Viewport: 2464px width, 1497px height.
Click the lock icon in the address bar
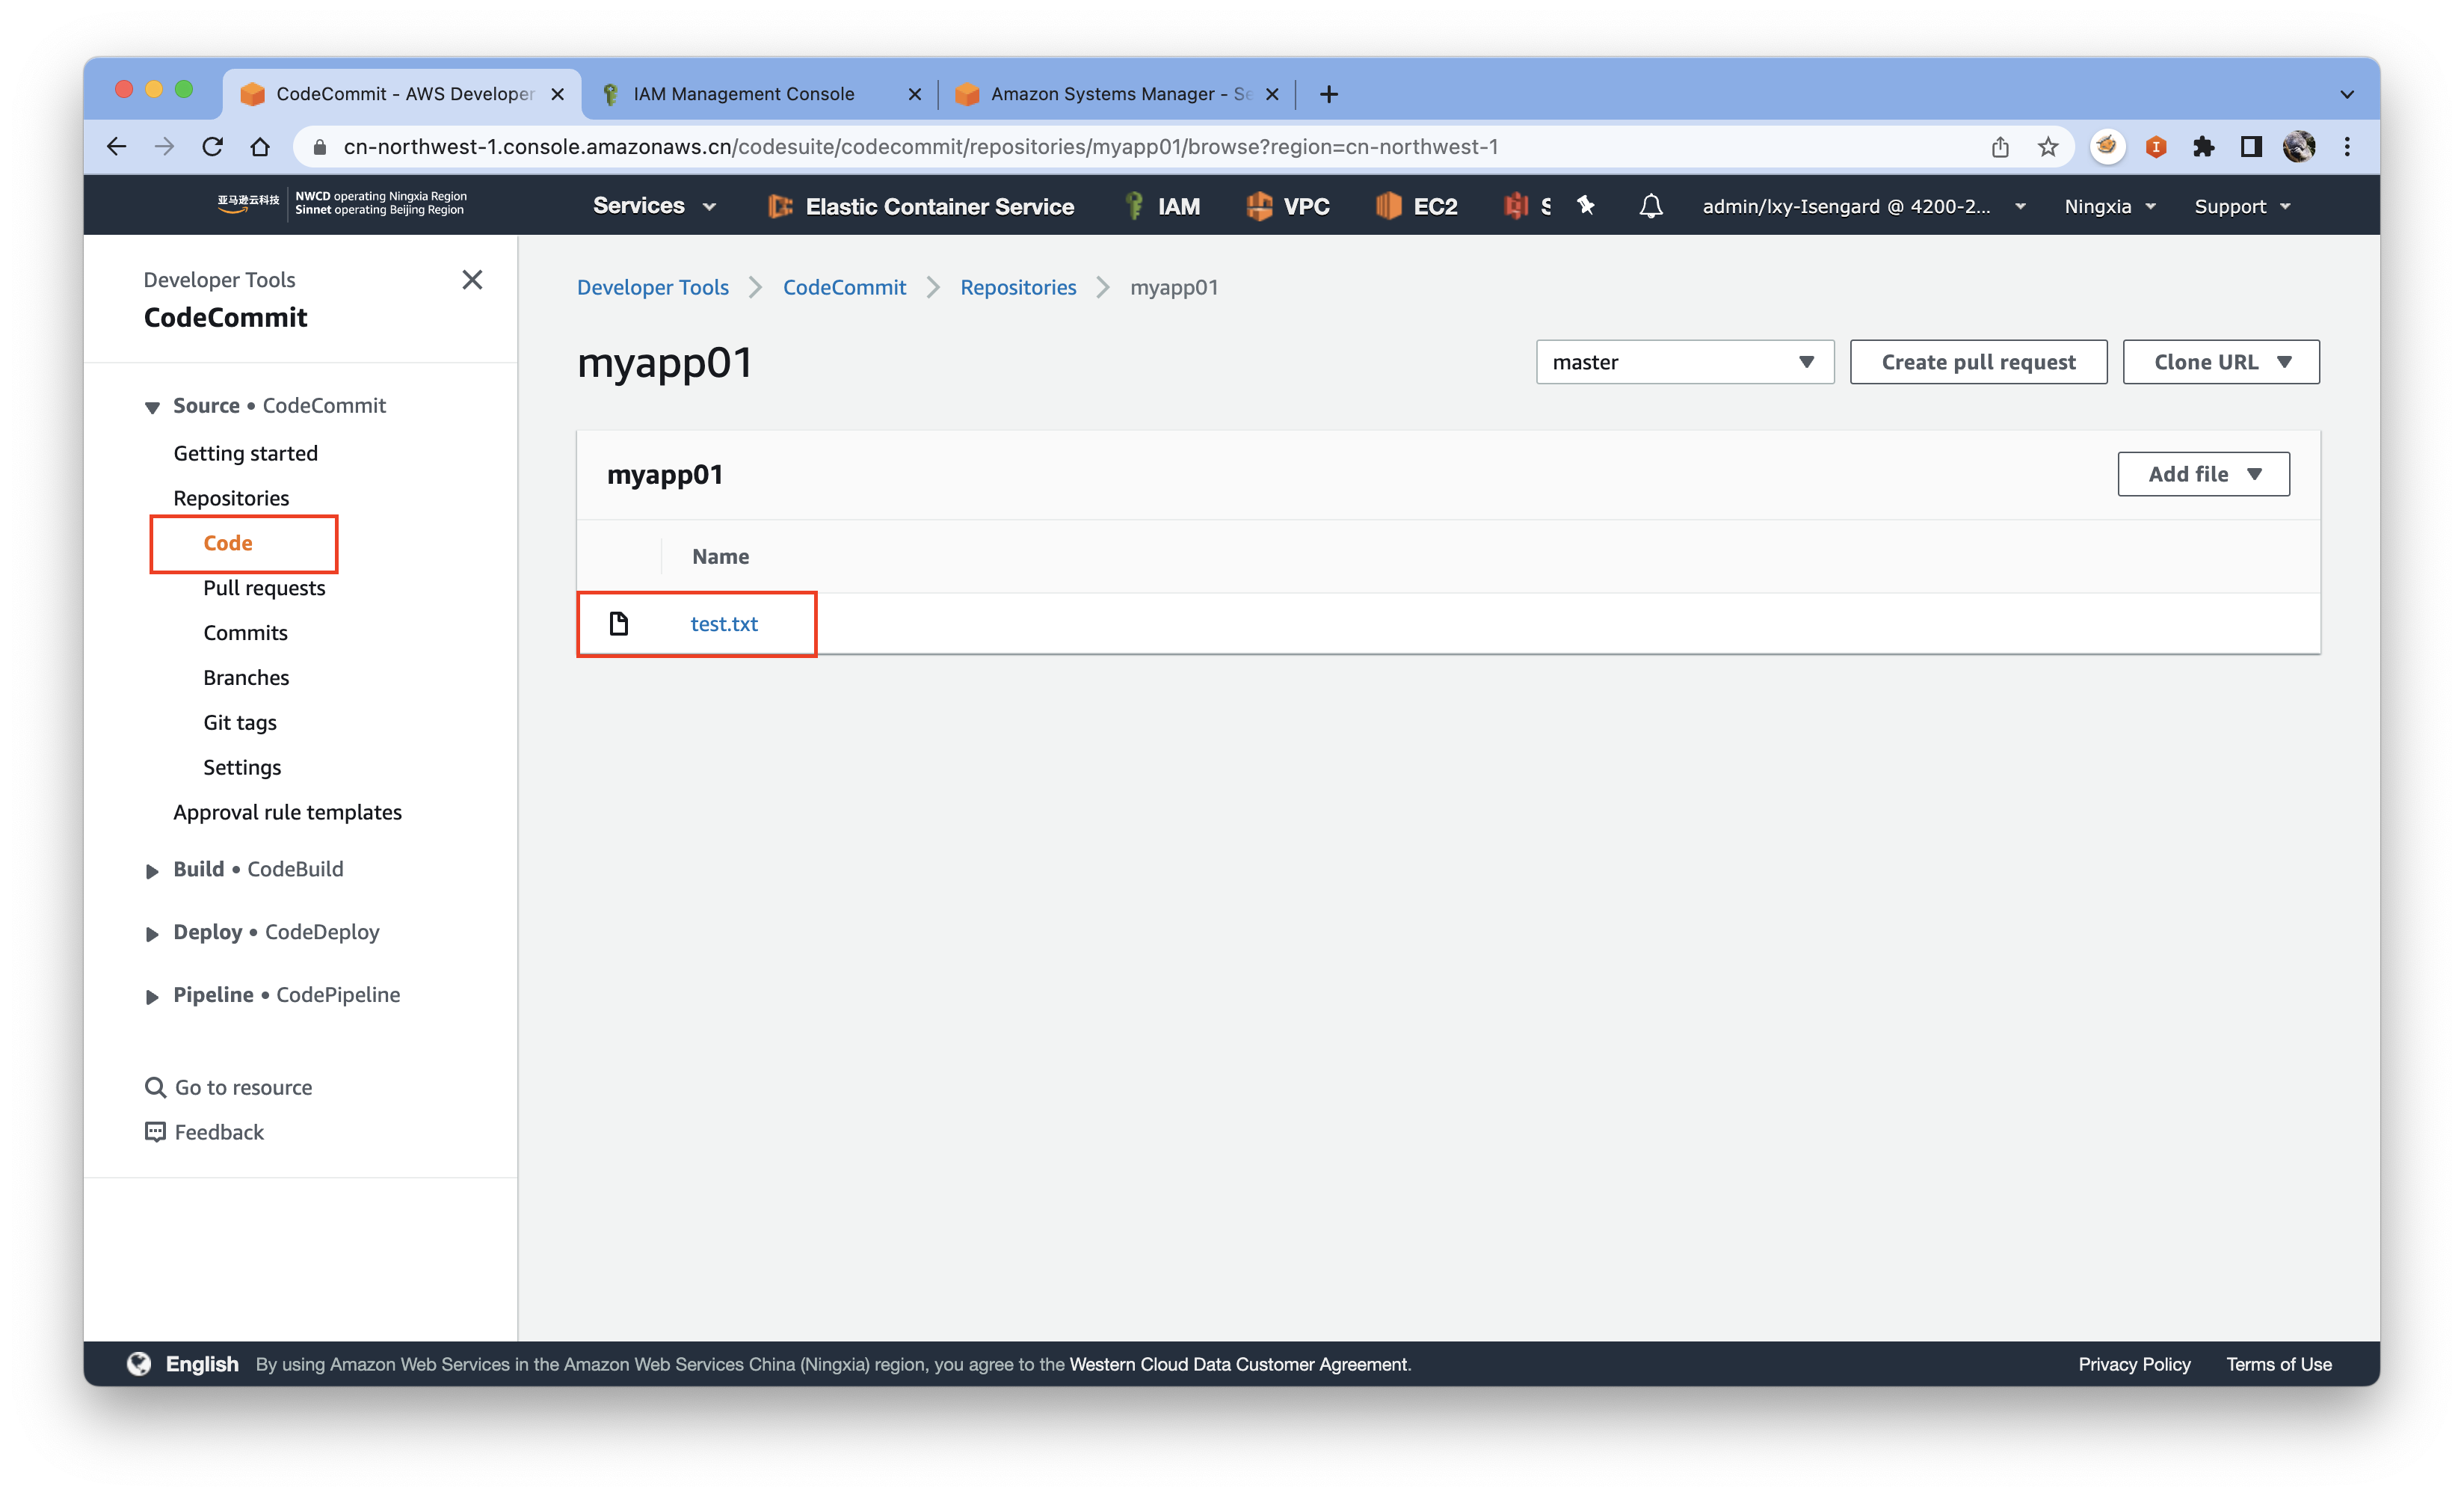pyautogui.click(x=320, y=147)
